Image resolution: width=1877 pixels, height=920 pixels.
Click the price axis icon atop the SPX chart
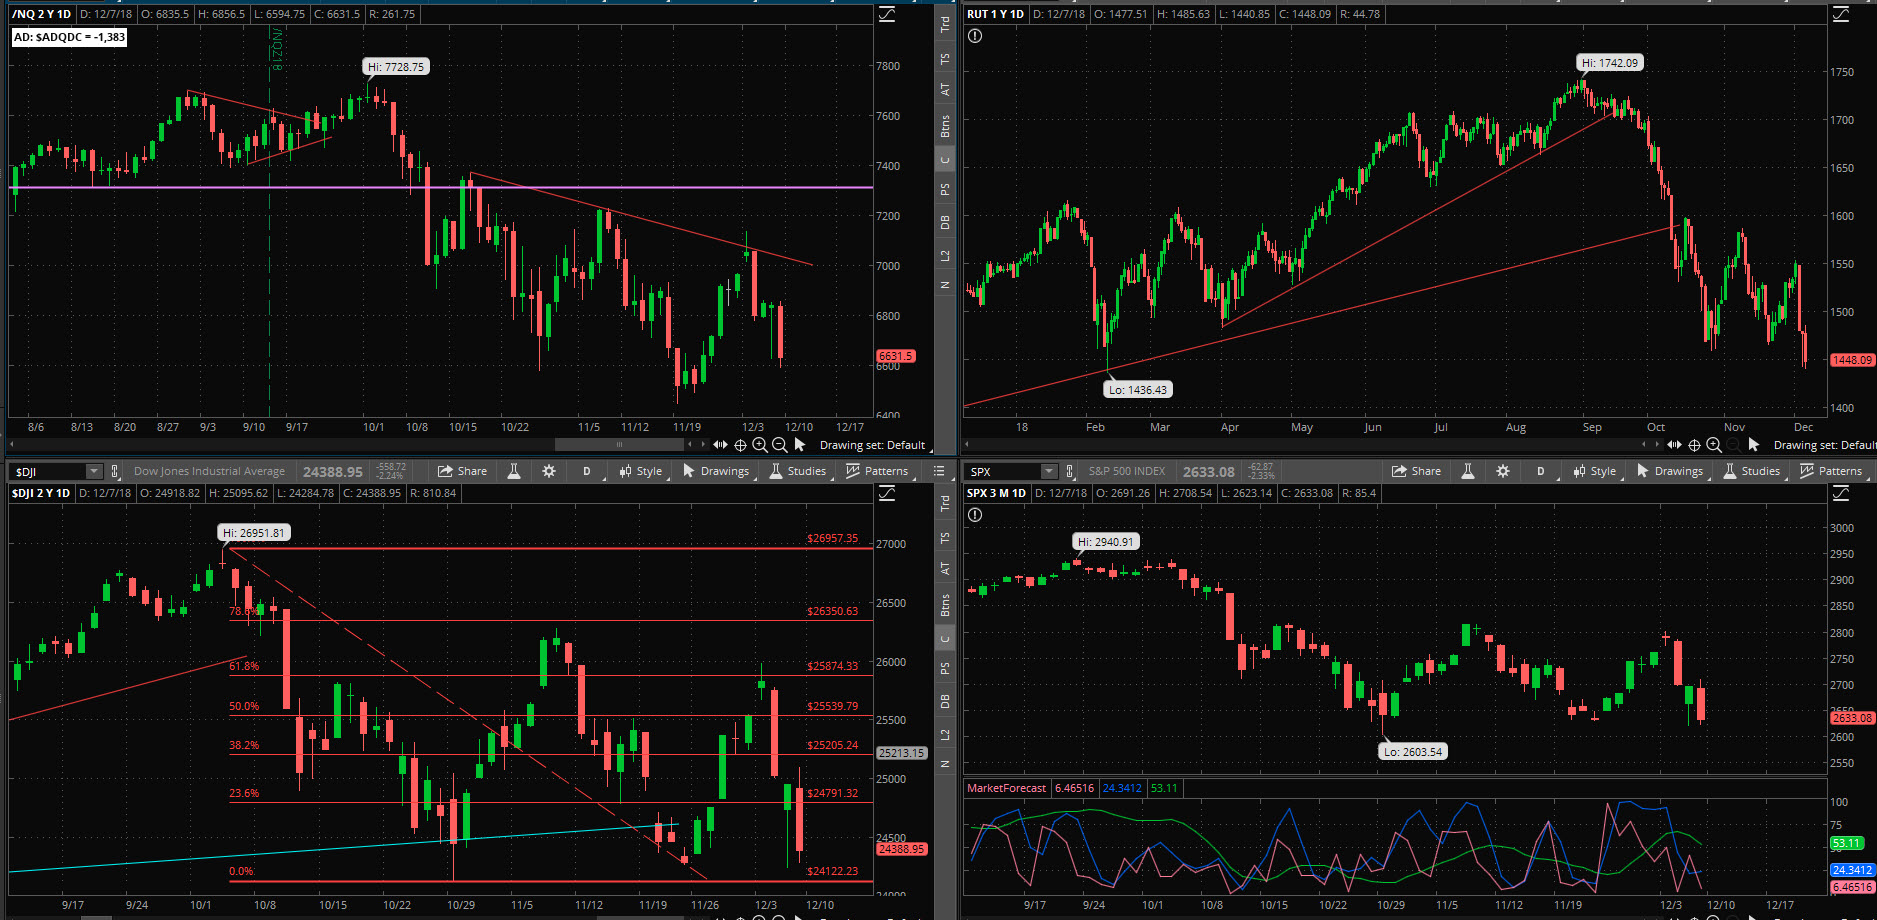tap(1841, 493)
